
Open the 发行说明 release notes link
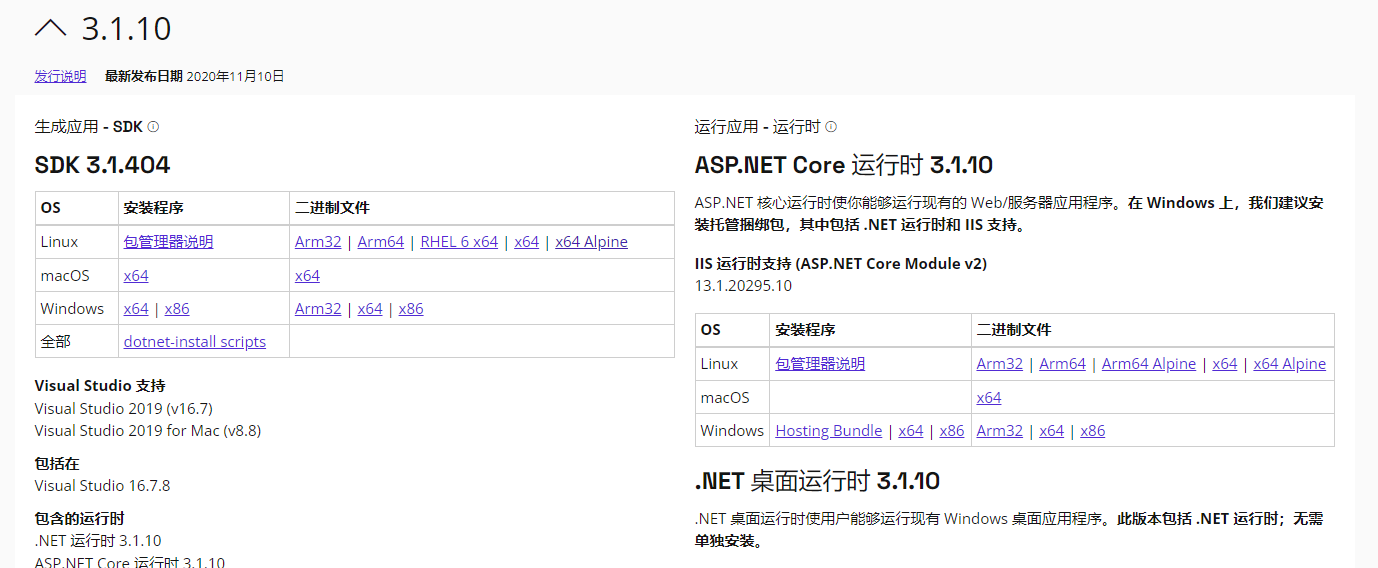(x=60, y=76)
